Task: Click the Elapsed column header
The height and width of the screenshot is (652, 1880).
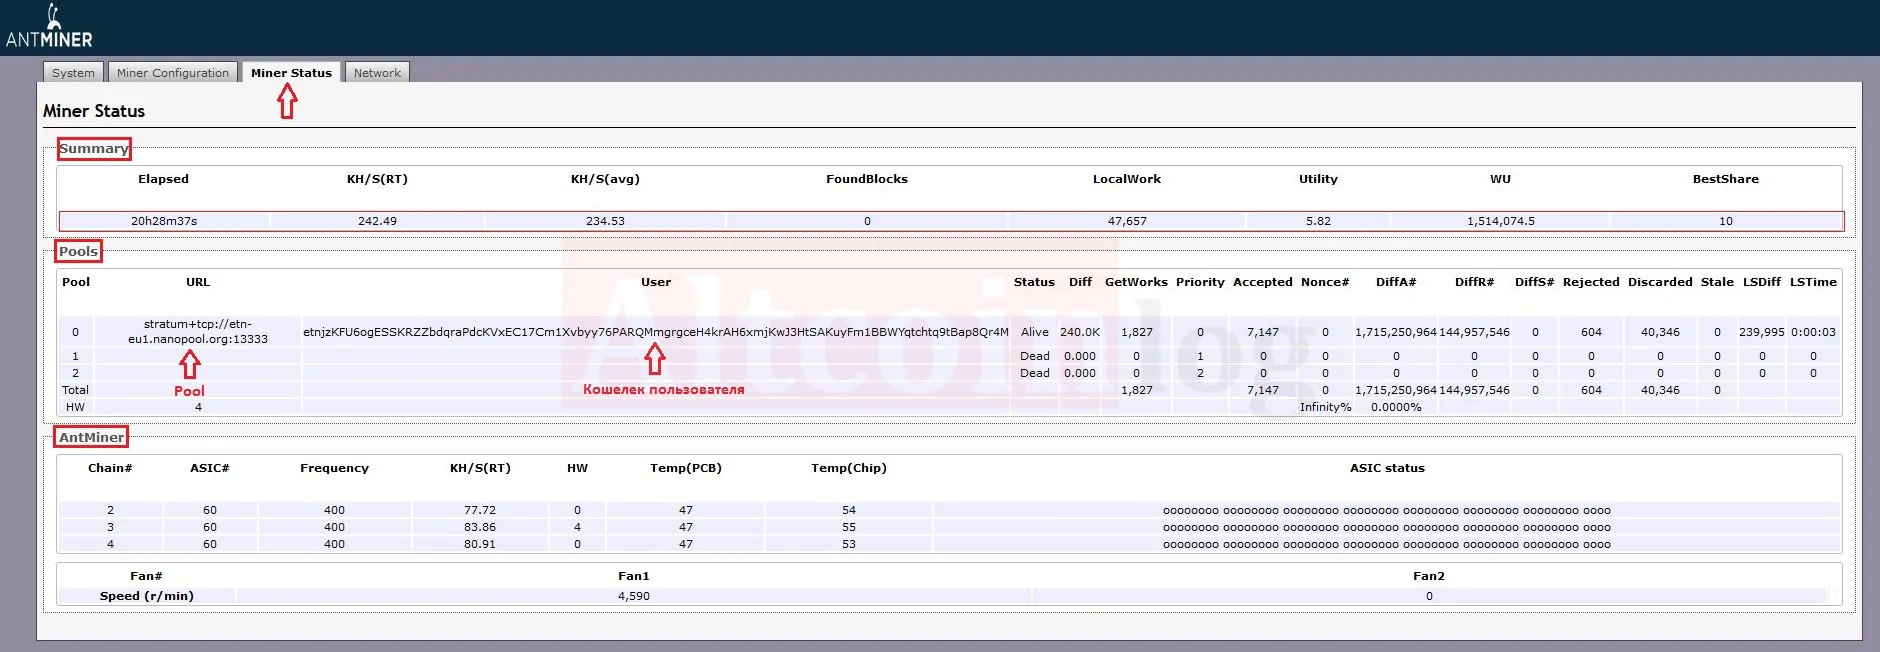Action: click(x=163, y=179)
